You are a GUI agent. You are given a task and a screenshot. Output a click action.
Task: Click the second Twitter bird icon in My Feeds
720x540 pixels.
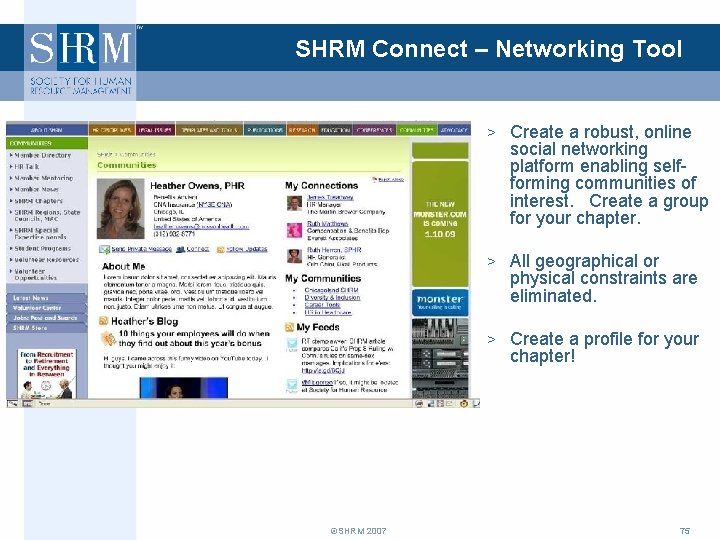[x=292, y=385]
